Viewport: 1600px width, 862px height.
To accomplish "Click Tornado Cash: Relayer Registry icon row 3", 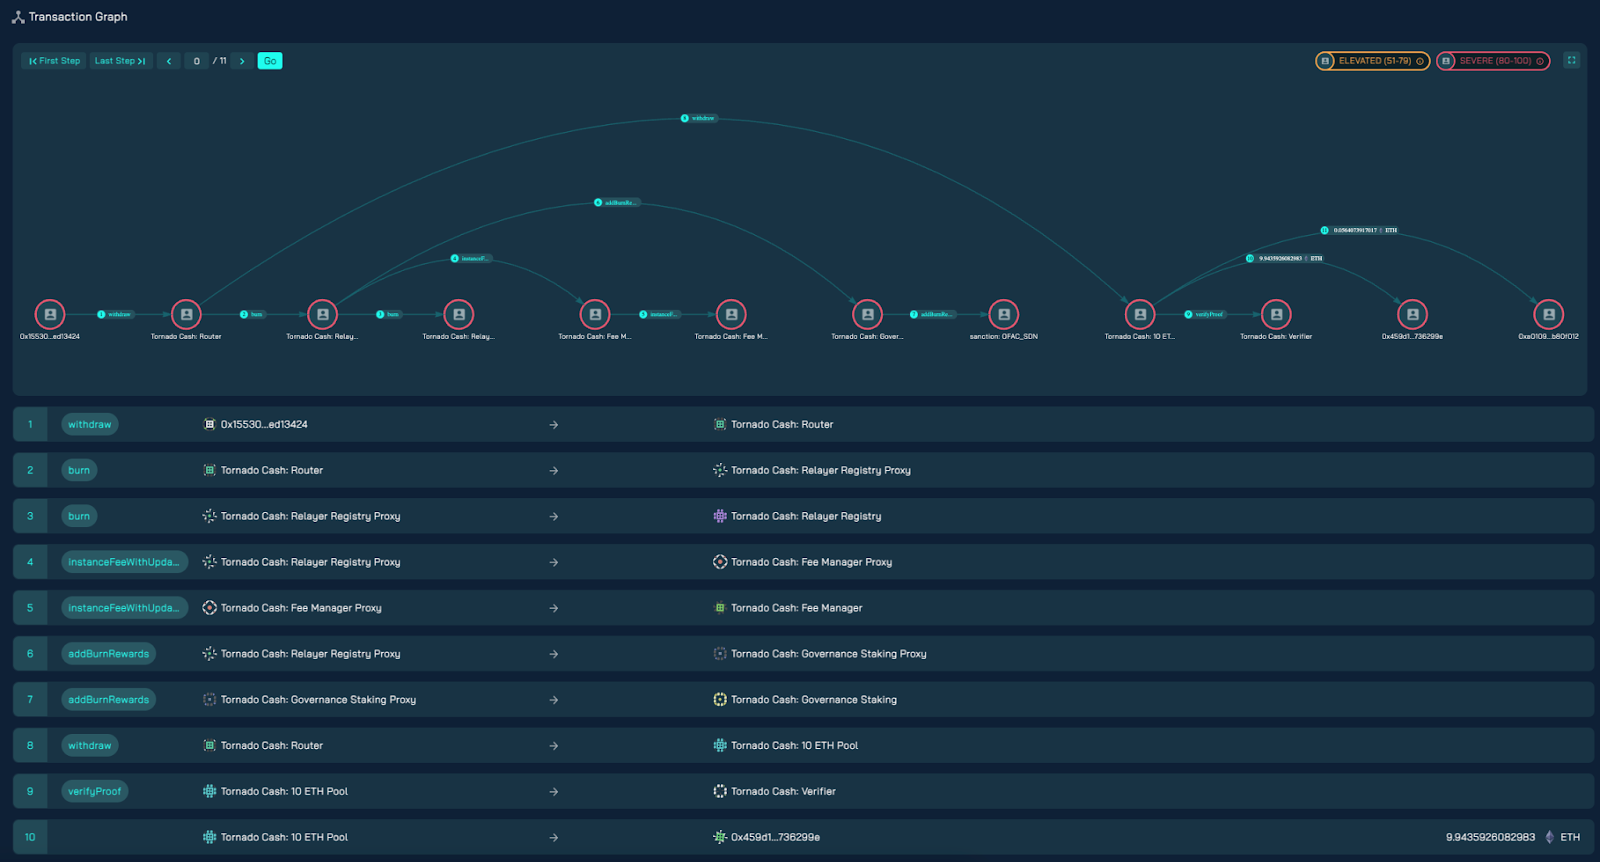I will 720,516.
